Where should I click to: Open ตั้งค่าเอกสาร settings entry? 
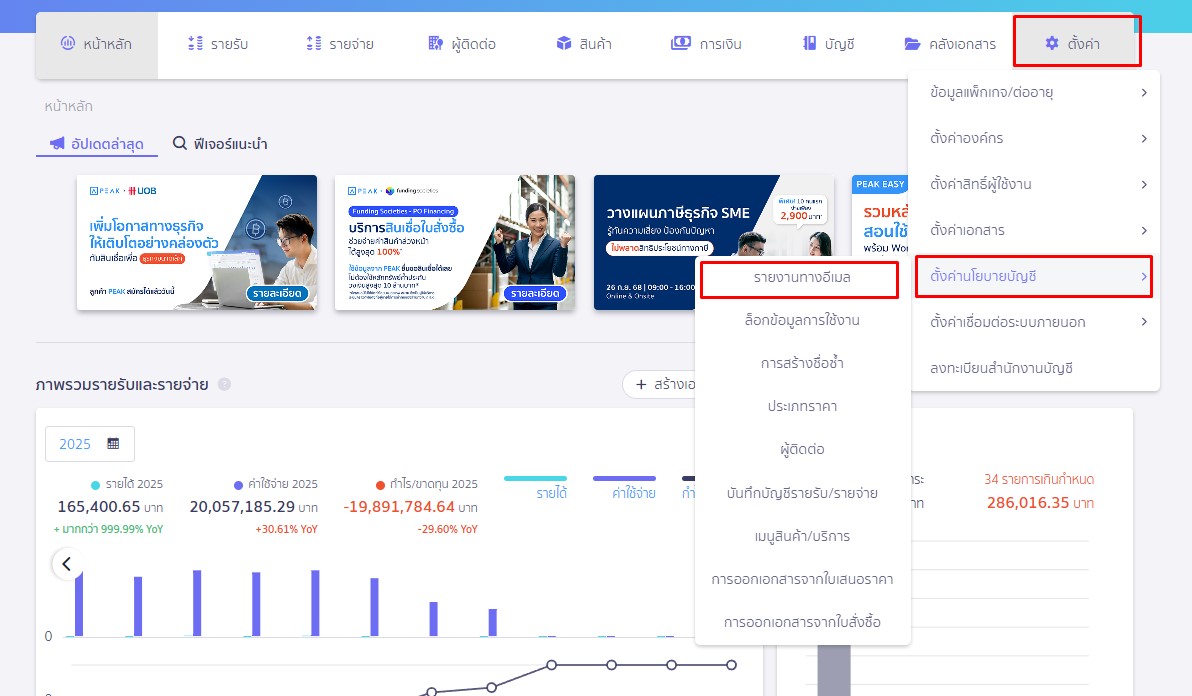click(1035, 230)
